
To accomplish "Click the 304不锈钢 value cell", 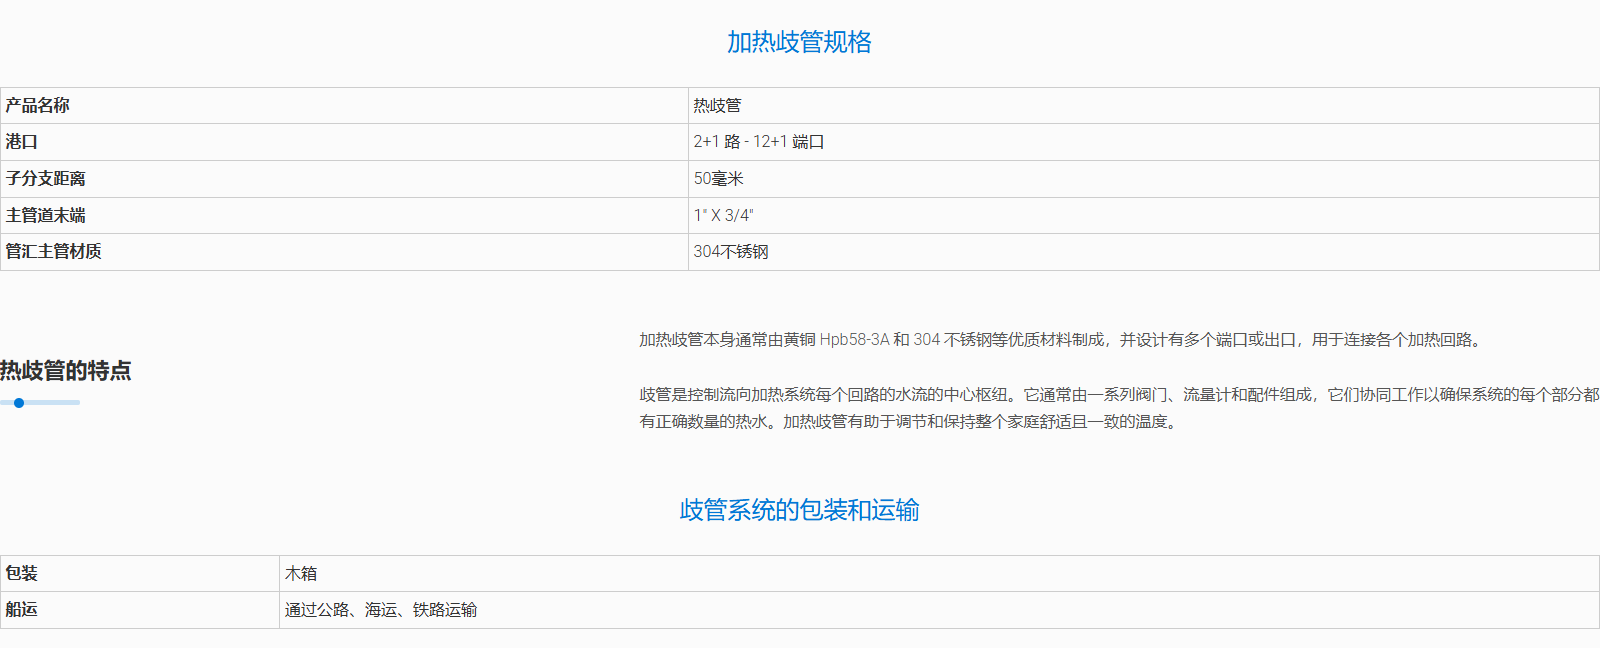I will [x=731, y=252].
